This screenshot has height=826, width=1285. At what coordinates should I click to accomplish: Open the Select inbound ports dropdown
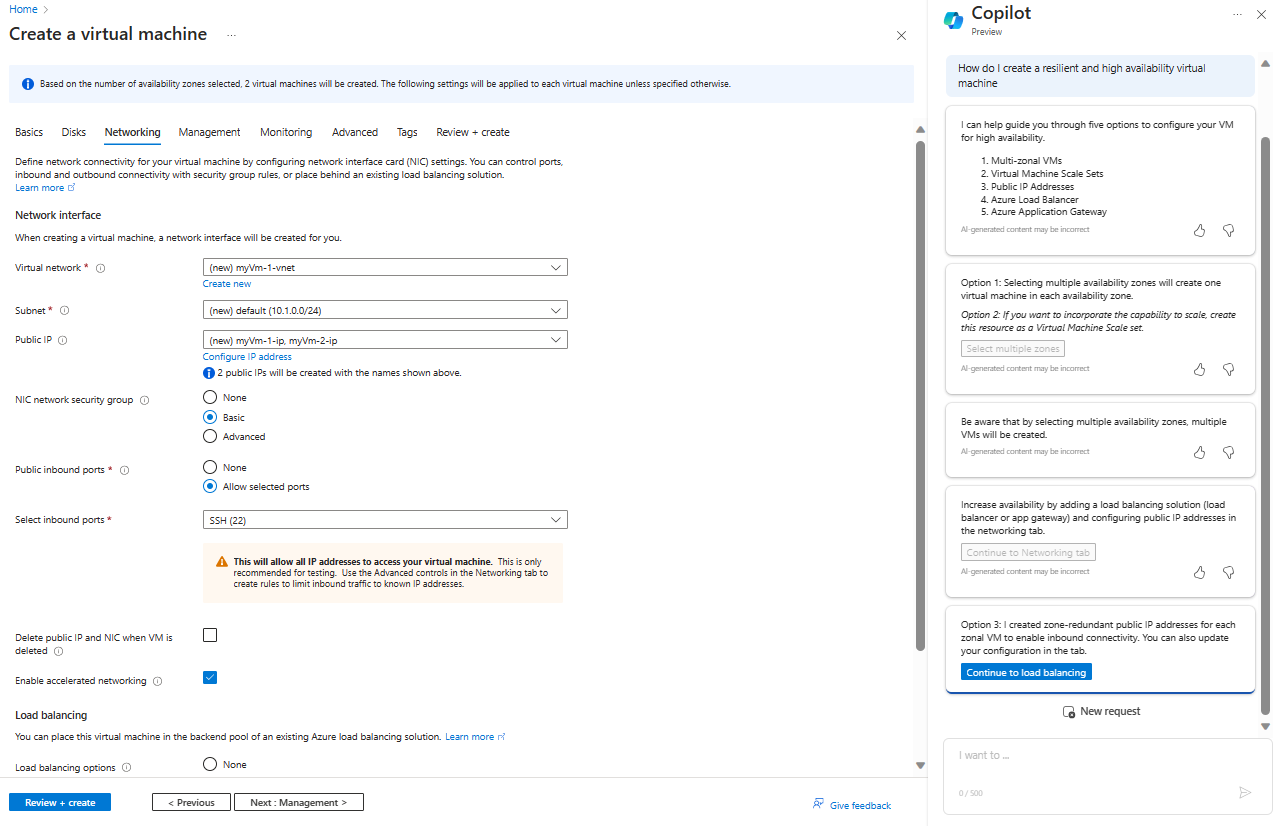pos(385,519)
